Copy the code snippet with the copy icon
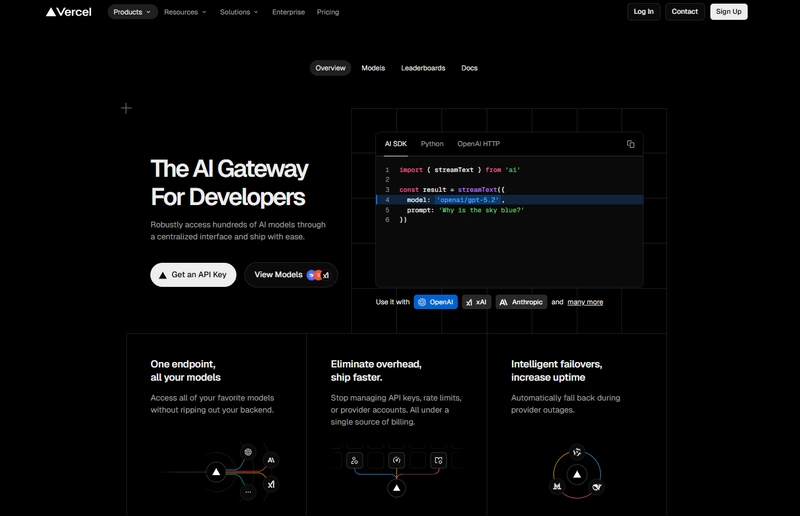The height and width of the screenshot is (516, 800). coord(630,144)
